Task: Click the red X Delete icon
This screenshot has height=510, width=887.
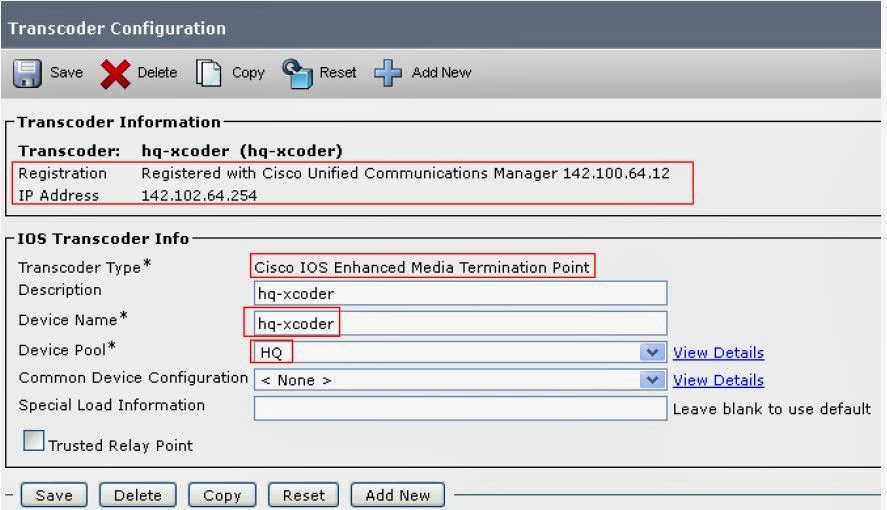Action: 115,74
